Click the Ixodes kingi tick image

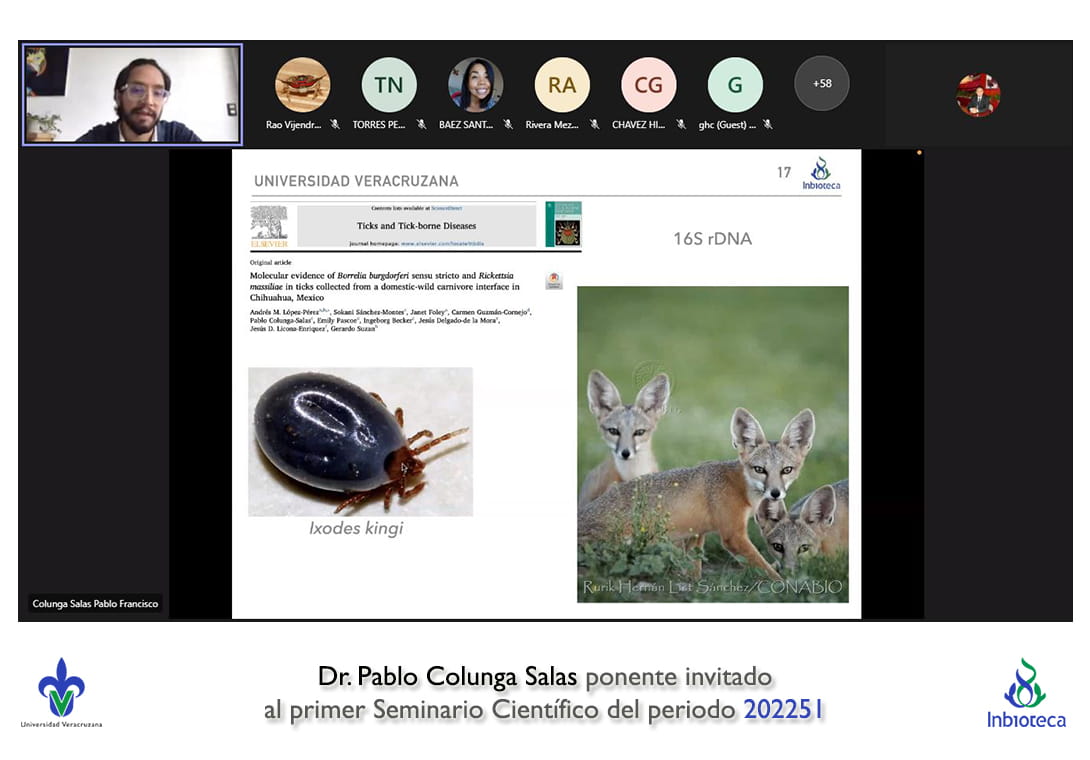coord(360,441)
